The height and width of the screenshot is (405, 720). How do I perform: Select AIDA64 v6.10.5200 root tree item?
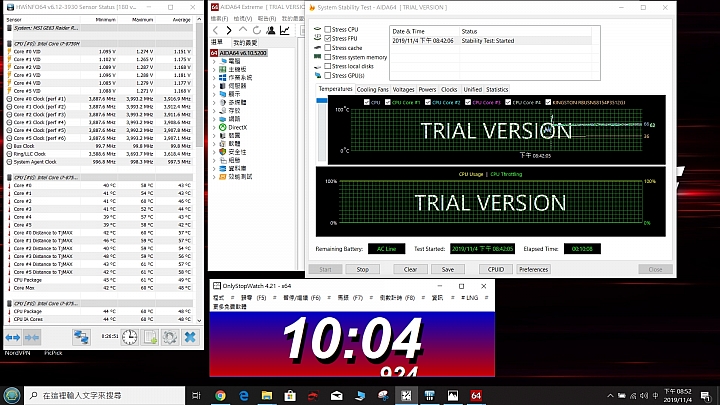point(239,53)
